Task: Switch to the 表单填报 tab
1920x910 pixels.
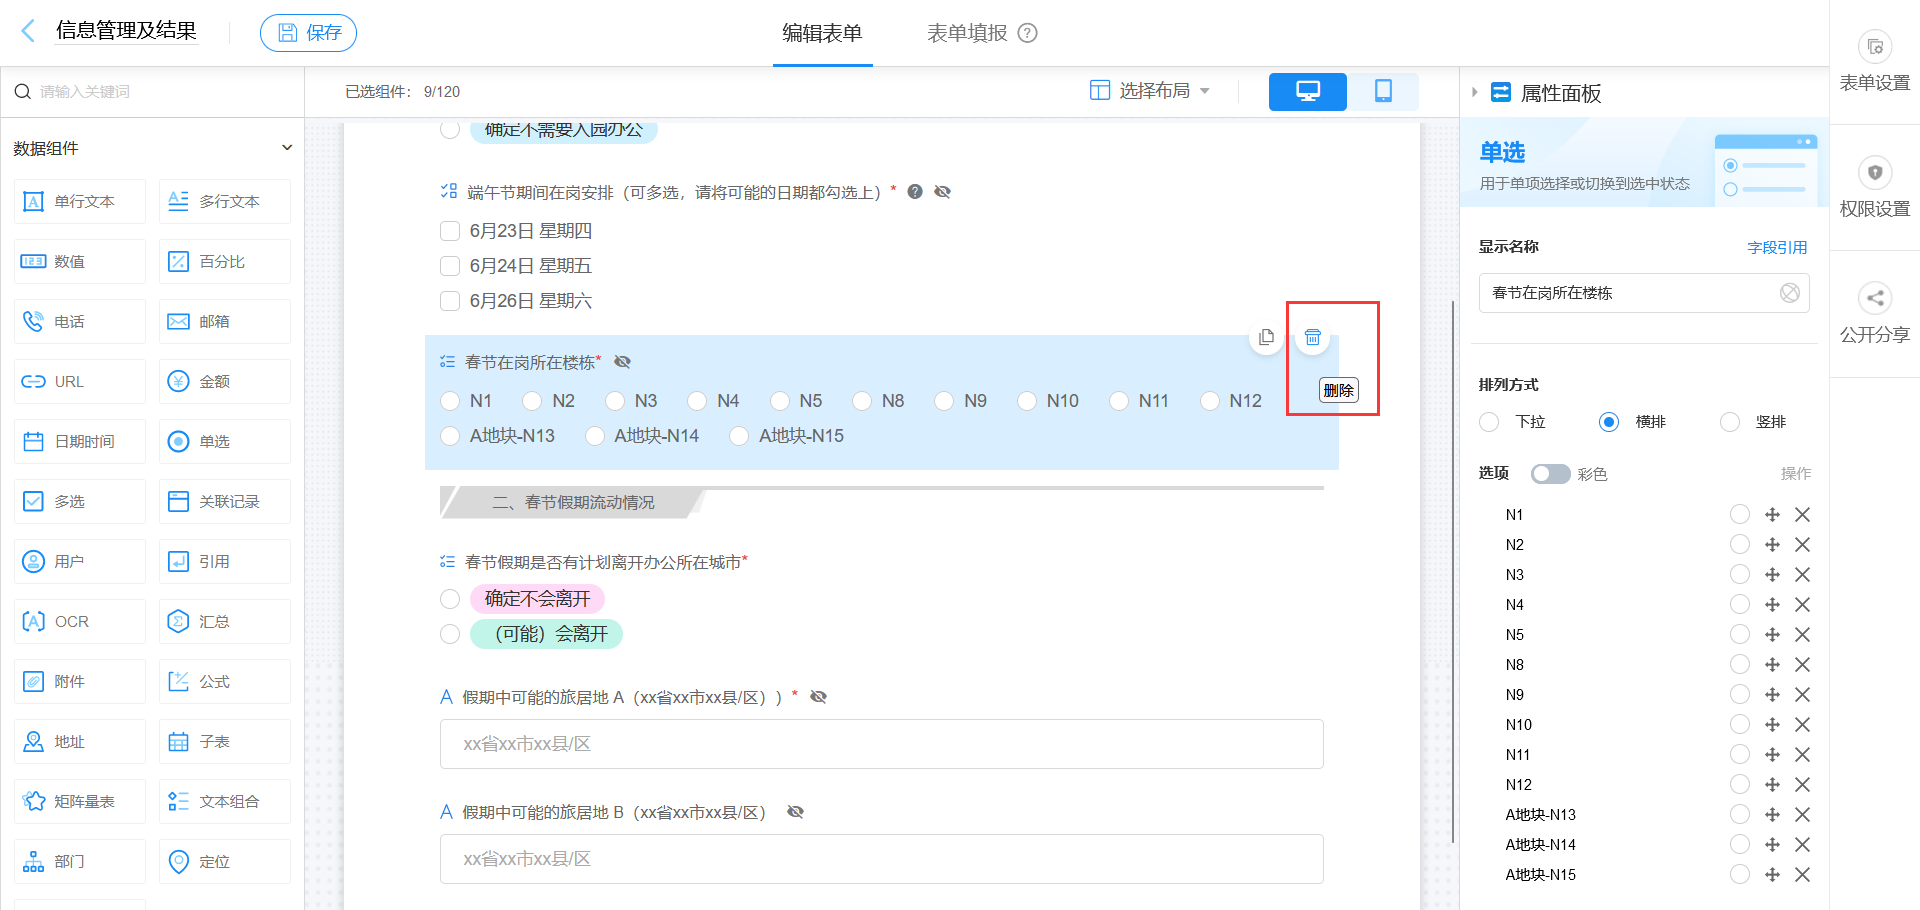Action: (966, 32)
